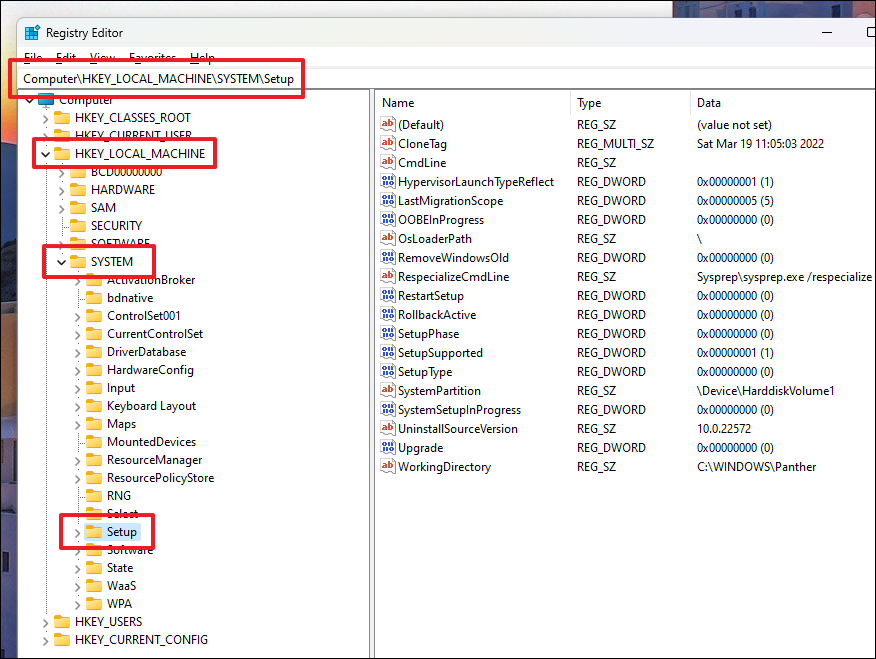The width and height of the screenshot is (876, 659).
Task: Click the RestartSetup DWORD icon
Action: (x=388, y=295)
